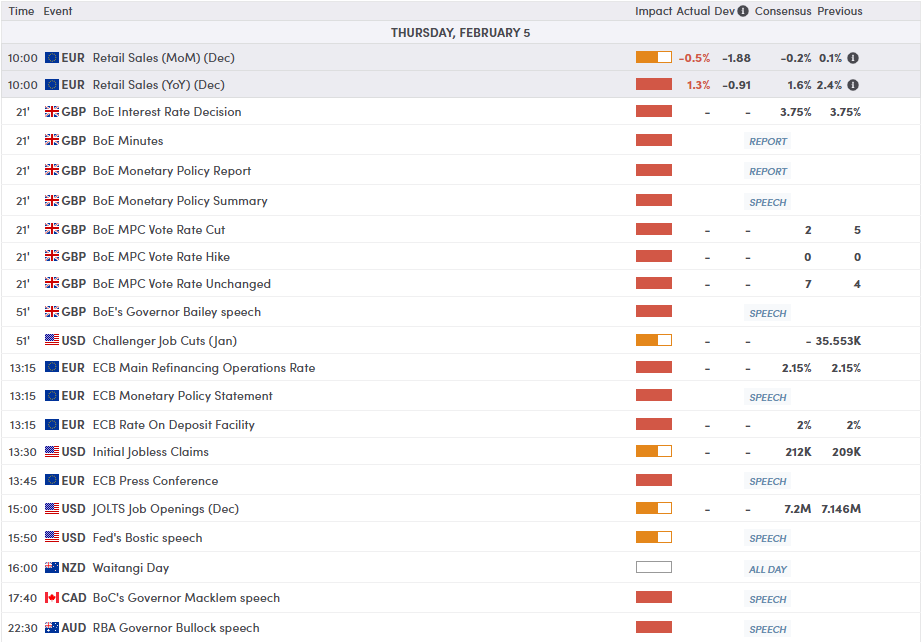Expand the BoE MPC Vote Rate Unchanged event
The width and height of the screenshot is (923, 642).
click(x=461, y=284)
